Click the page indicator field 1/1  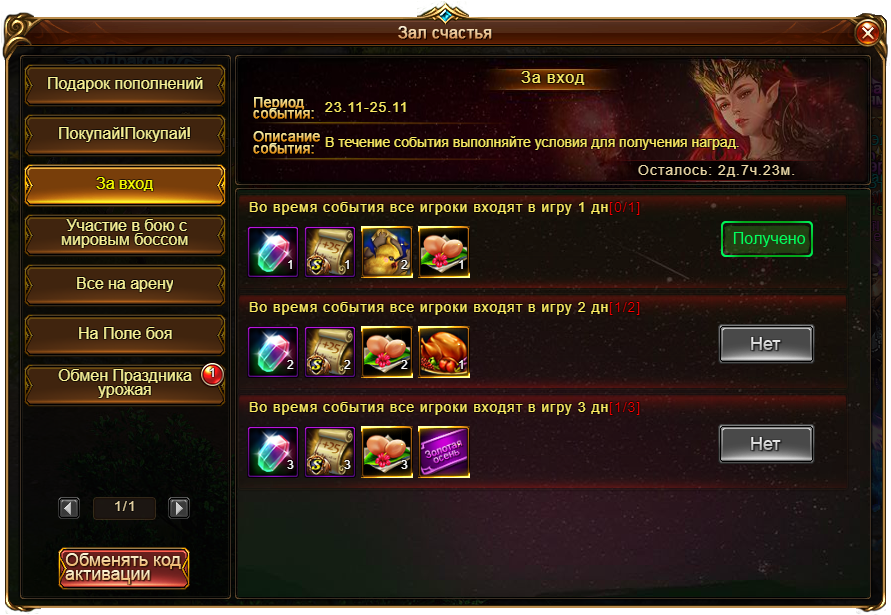point(124,507)
